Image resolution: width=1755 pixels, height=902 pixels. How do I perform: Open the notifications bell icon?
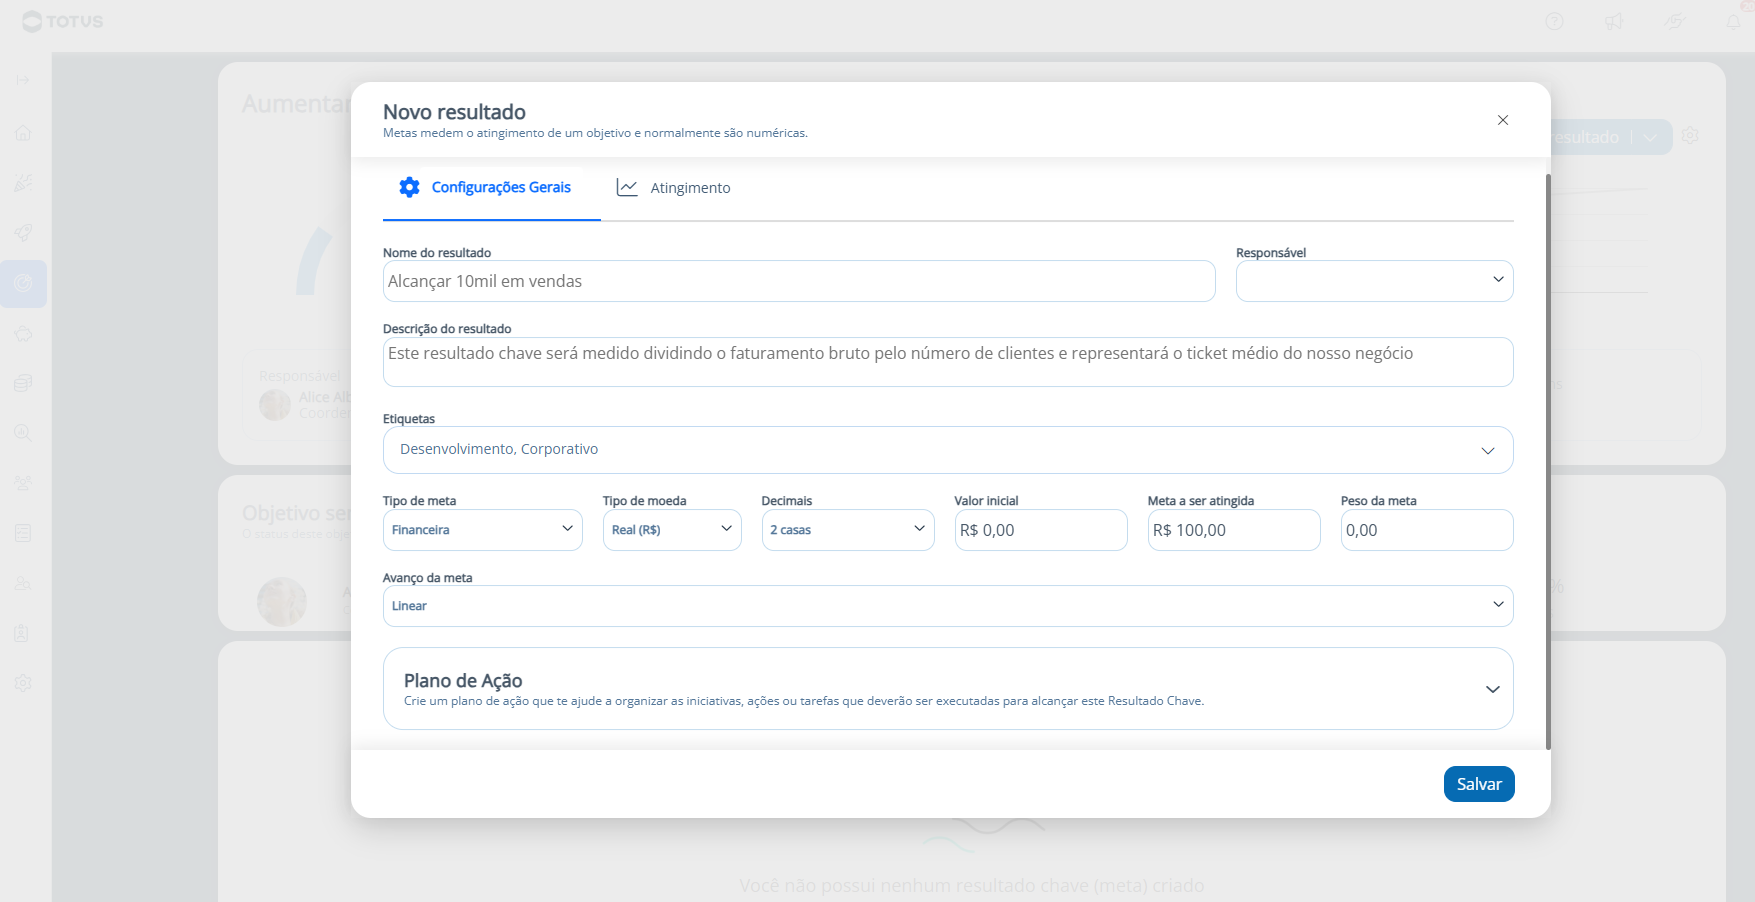pyautogui.click(x=1734, y=21)
